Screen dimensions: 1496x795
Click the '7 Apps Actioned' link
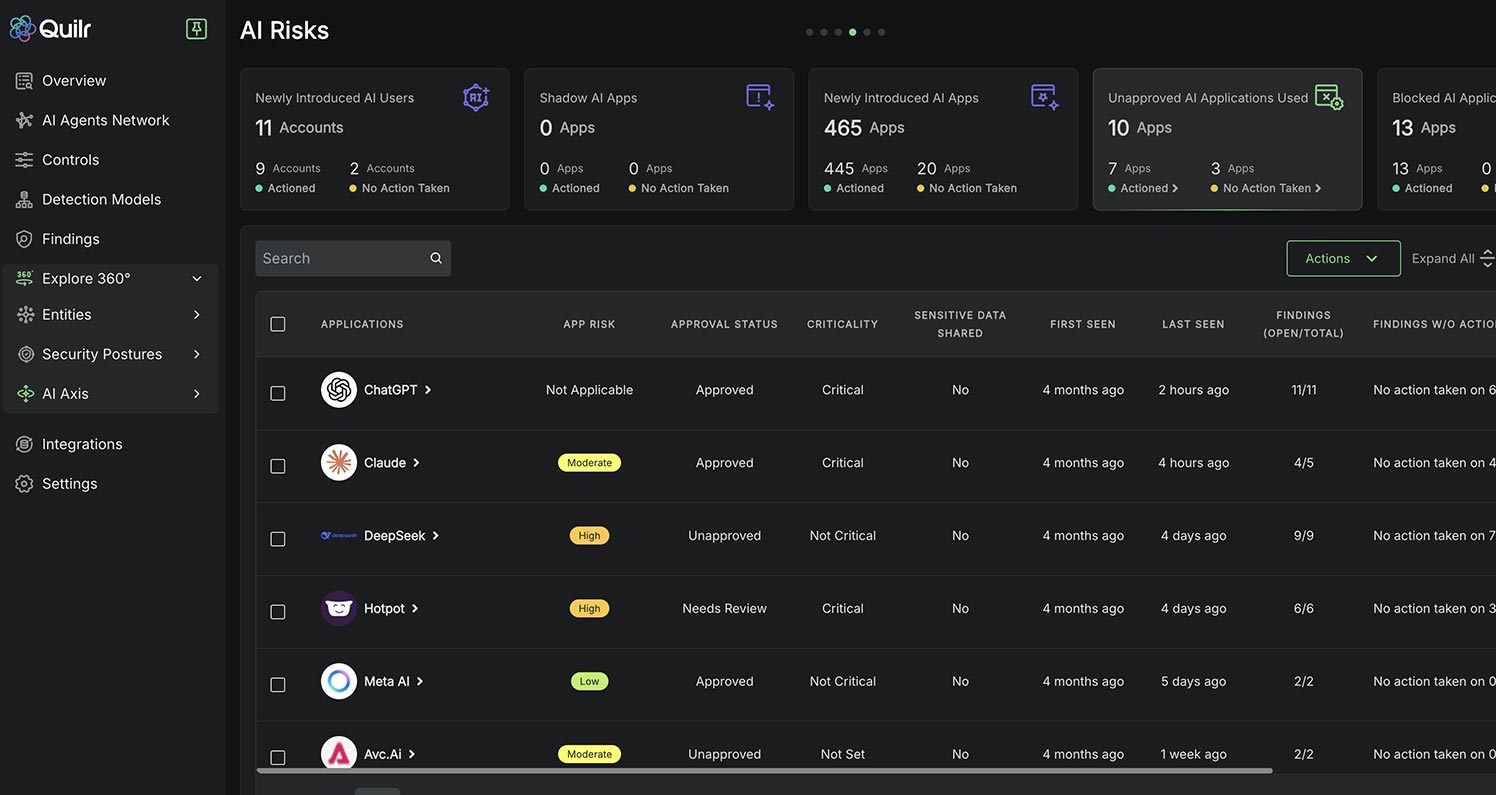click(1143, 178)
